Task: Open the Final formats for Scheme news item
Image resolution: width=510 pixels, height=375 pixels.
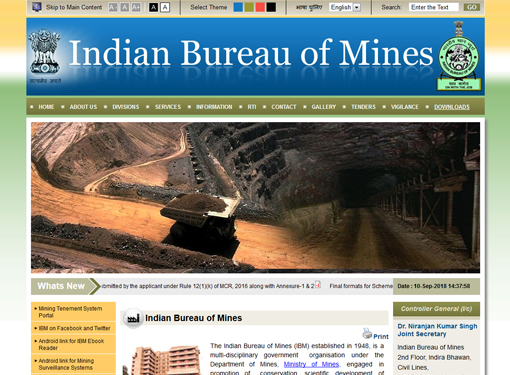Action: coord(361,286)
